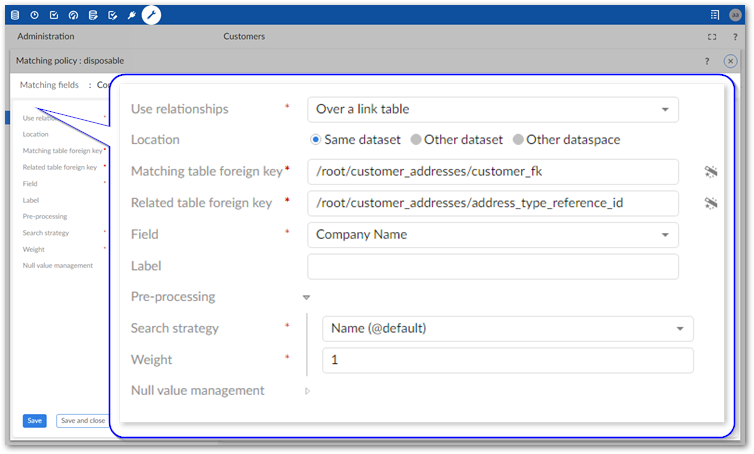Open the Field dropdown showing Company Name
Viewport: 754px width, 454px height.
(x=493, y=235)
